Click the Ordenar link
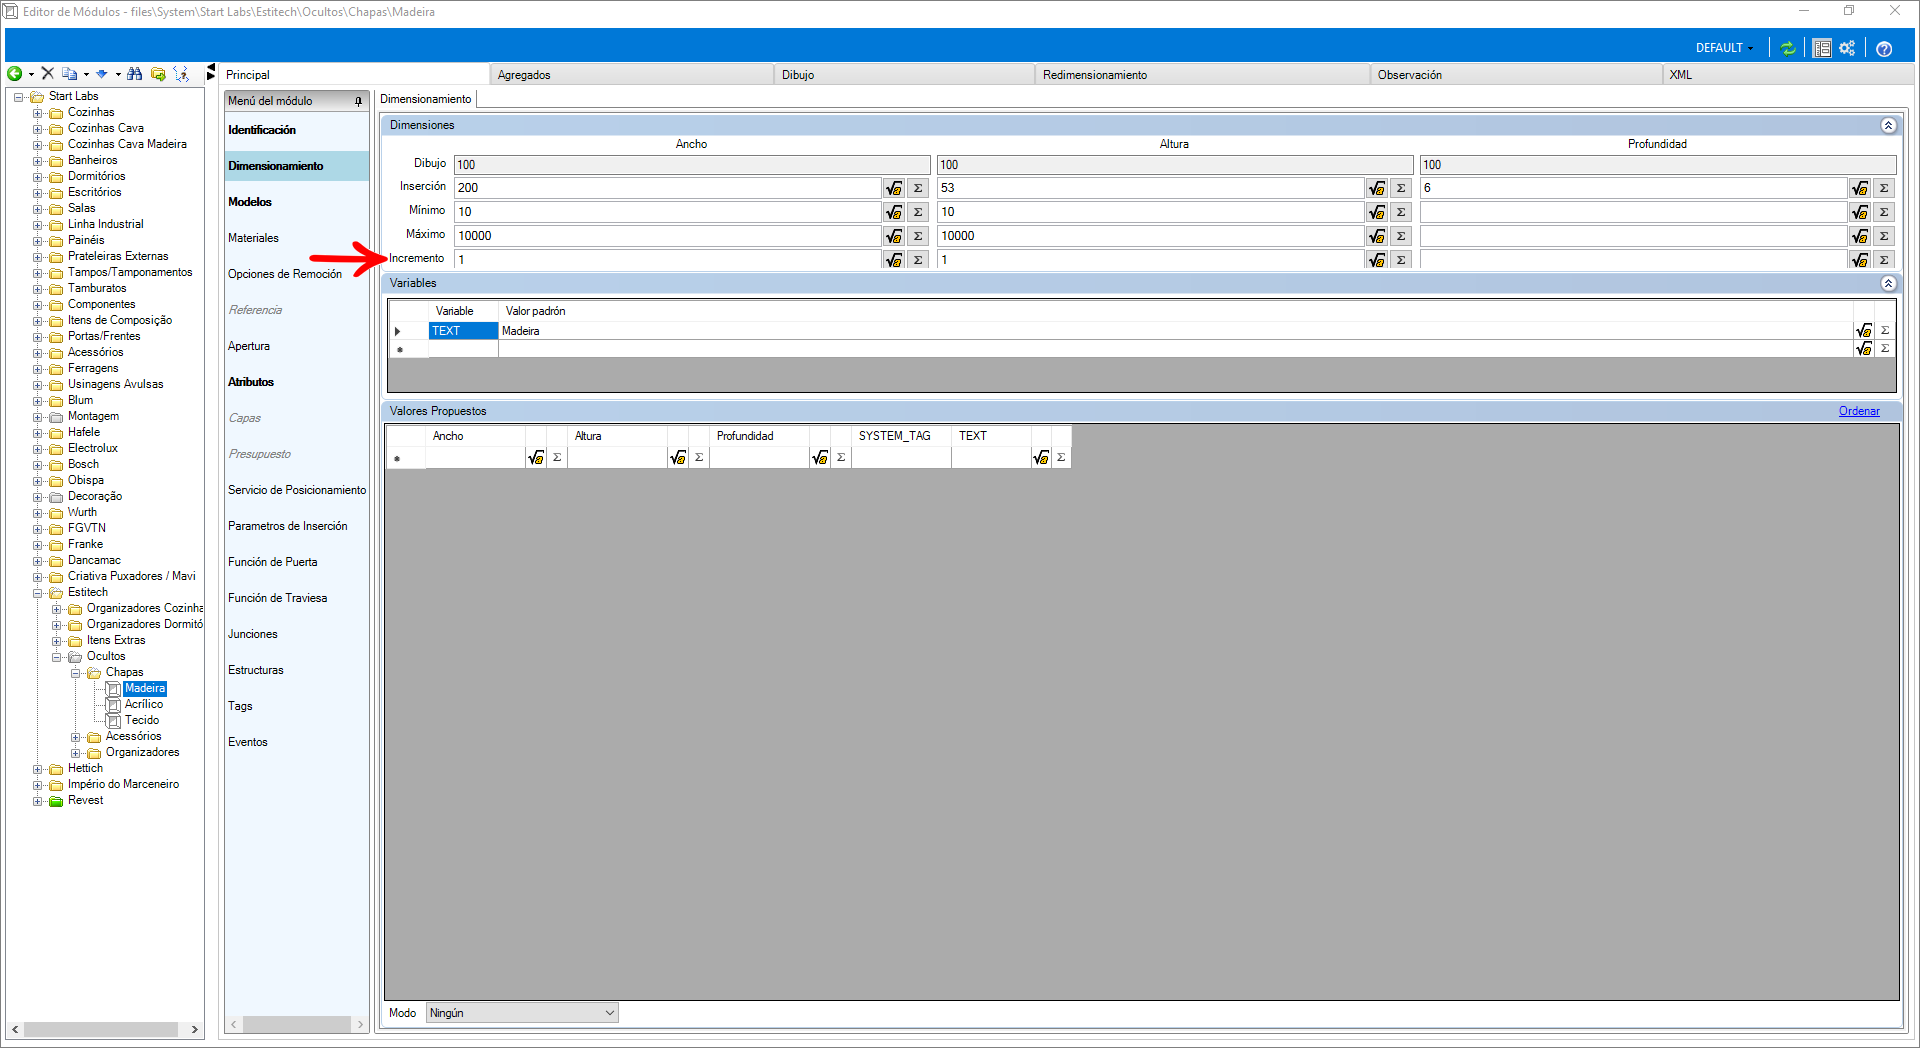This screenshot has height=1048, width=1920. 1858,411
